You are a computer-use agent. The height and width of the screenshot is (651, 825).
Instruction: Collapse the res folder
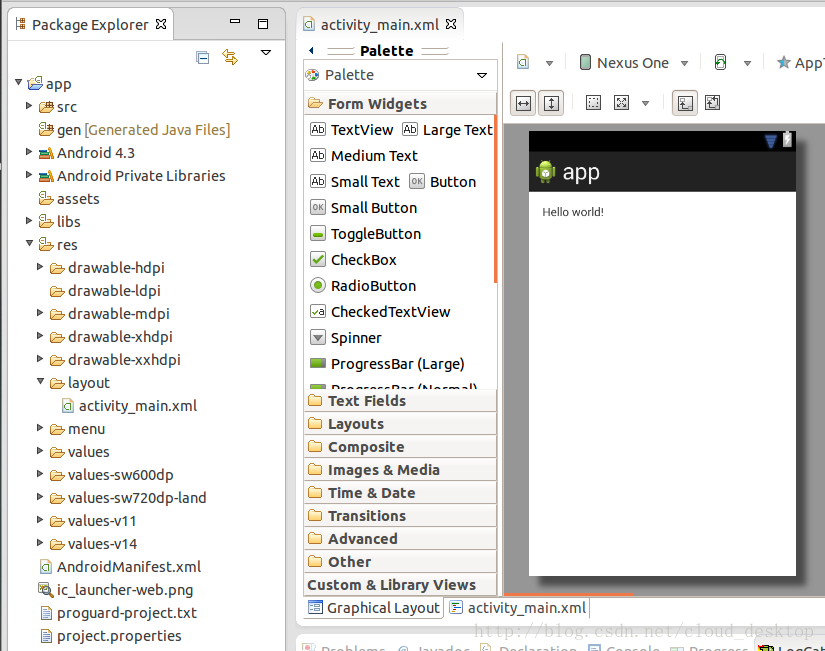(x=29, y=243)
